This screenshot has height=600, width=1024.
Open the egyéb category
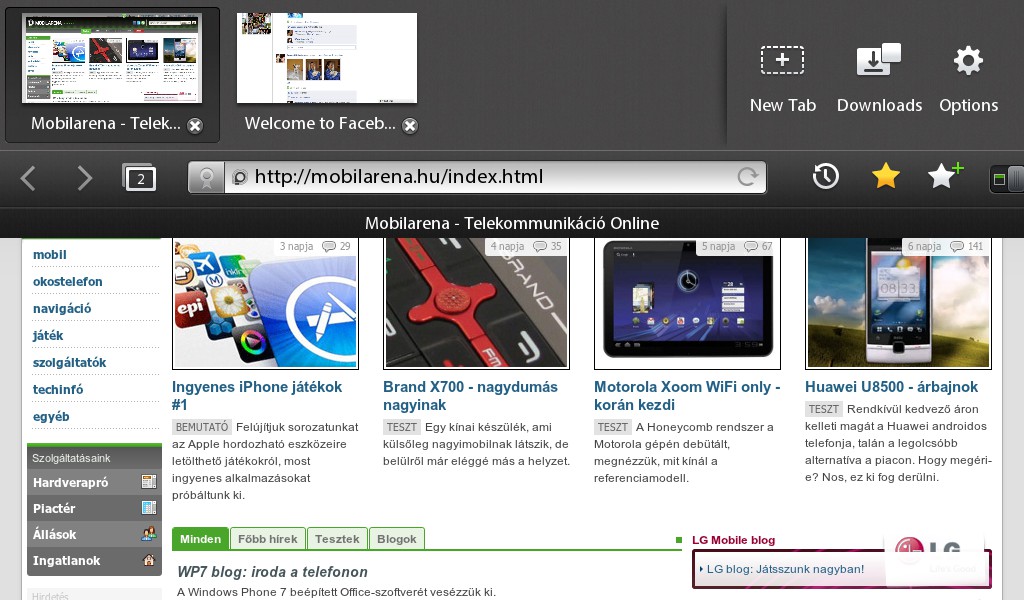coord(51,417)
